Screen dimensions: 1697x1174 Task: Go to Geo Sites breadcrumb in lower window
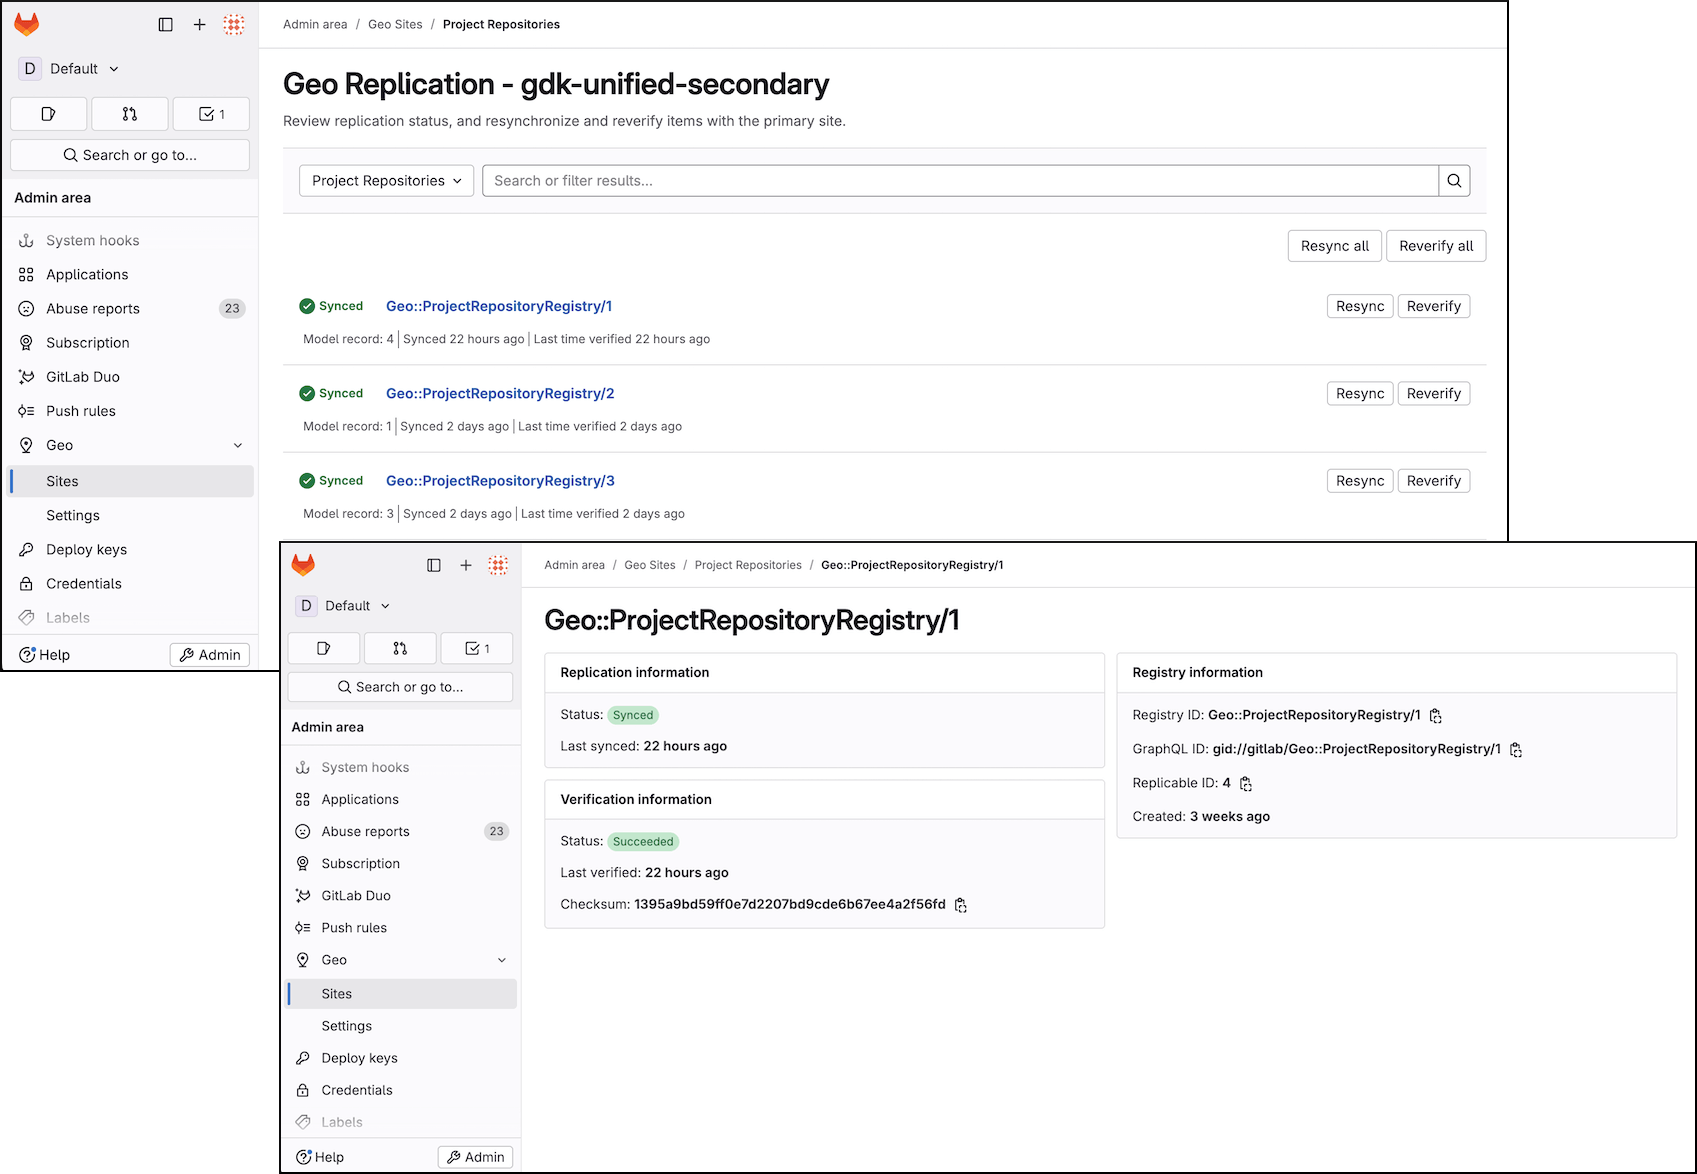(x=649, y=565)
